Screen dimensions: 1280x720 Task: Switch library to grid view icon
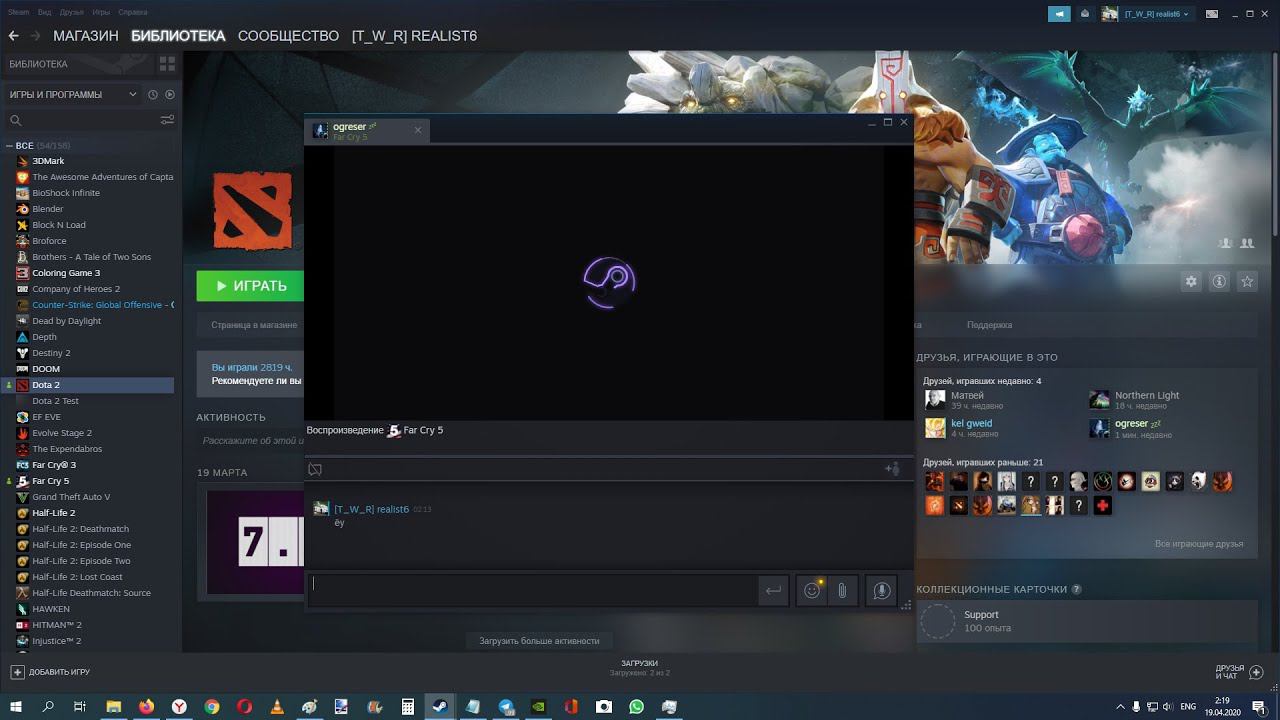(x=167, y=64)
